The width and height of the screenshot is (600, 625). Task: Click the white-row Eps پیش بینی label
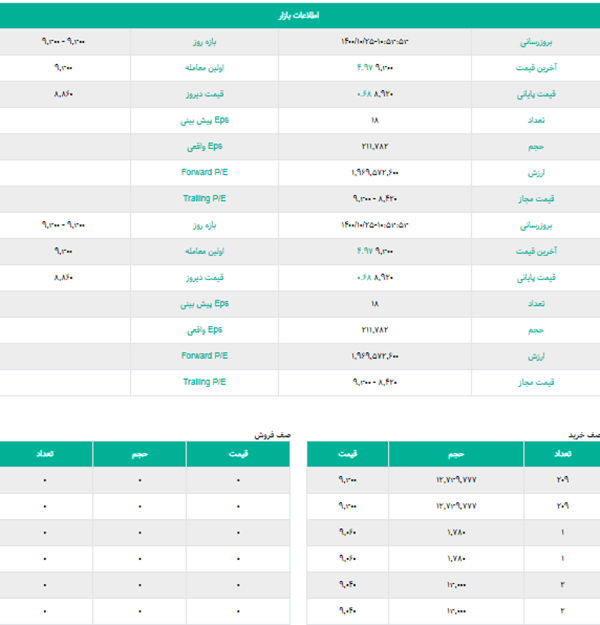click(x=205, y=120)
